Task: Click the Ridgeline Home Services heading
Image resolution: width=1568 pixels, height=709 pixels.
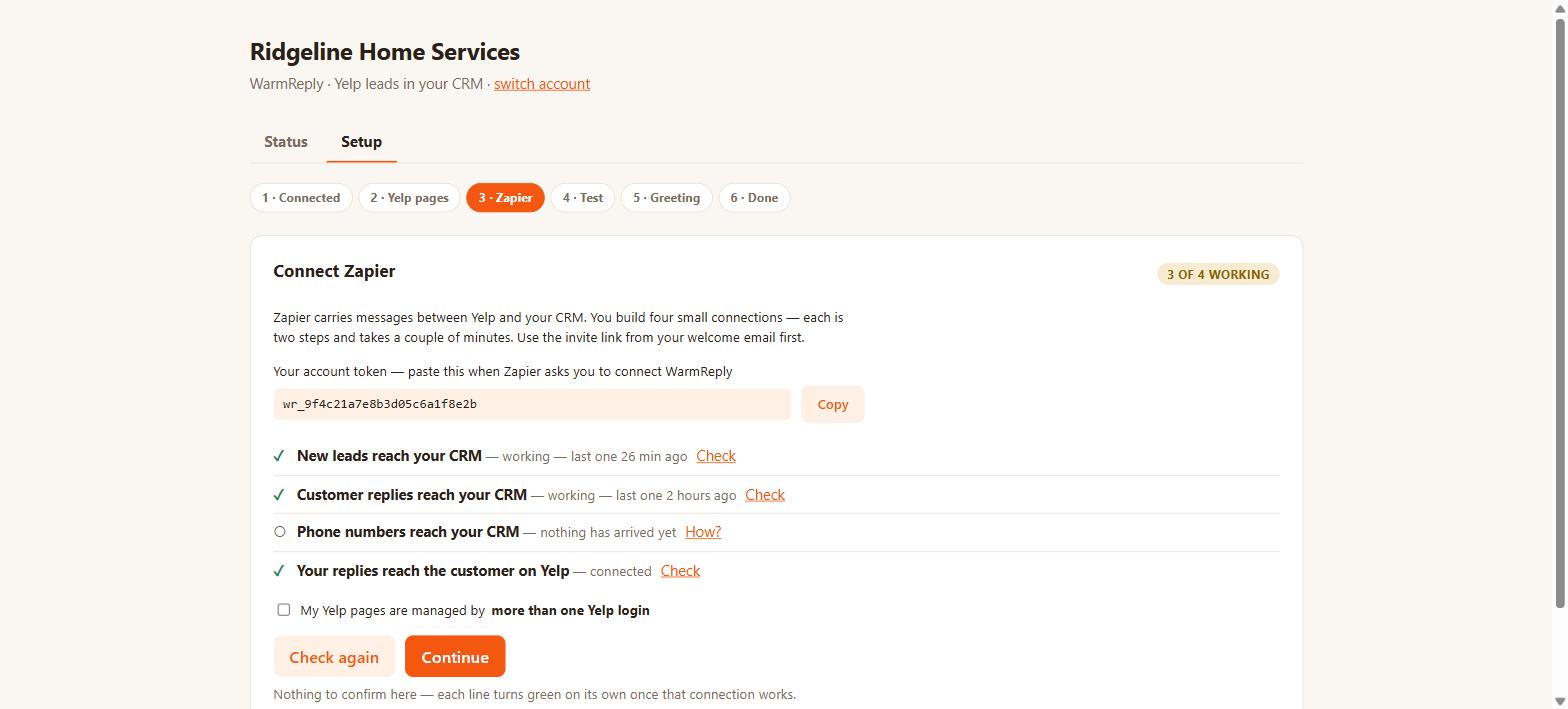Action: [385, 52]
